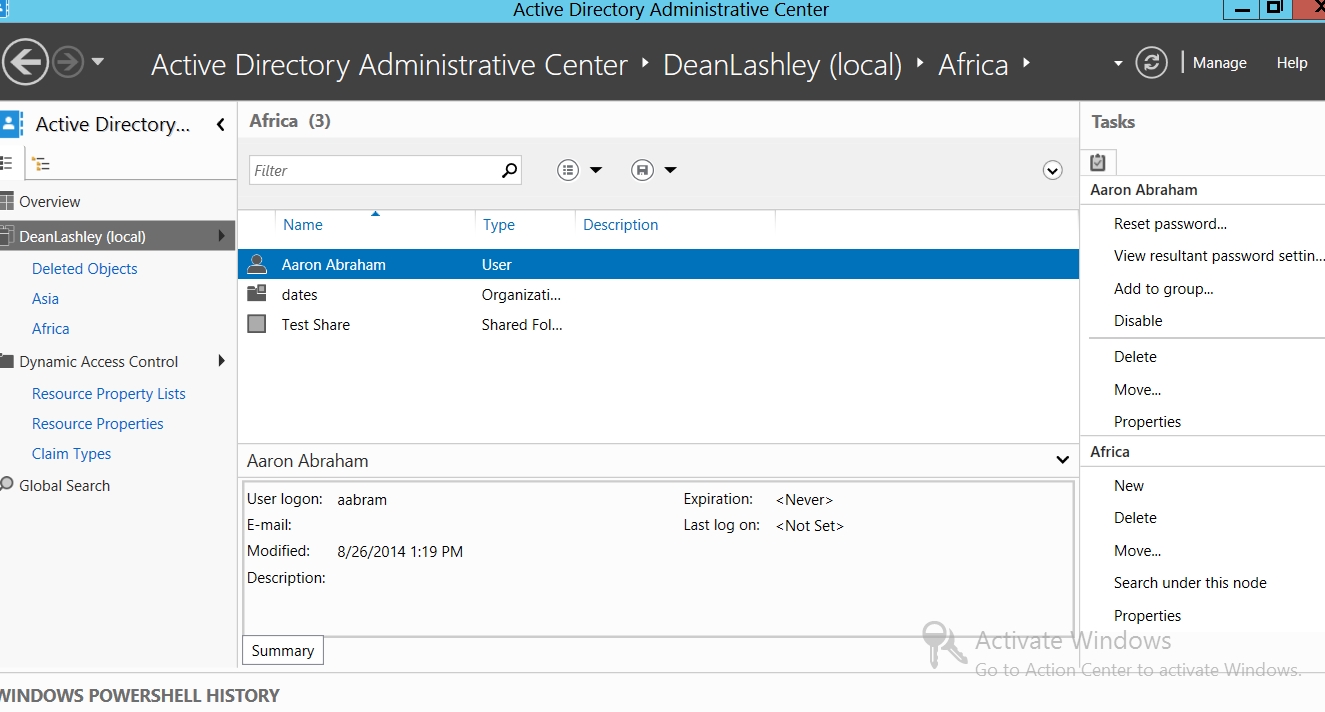Screen dimensions: 1325x712
Task: Click Delete under Aaron Abraham tasks
Action: pos(1135,357)
